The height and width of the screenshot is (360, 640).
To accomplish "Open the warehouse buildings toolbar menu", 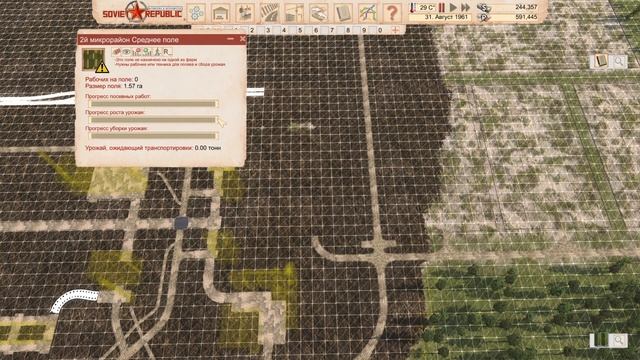I will (x=221, y=13).
